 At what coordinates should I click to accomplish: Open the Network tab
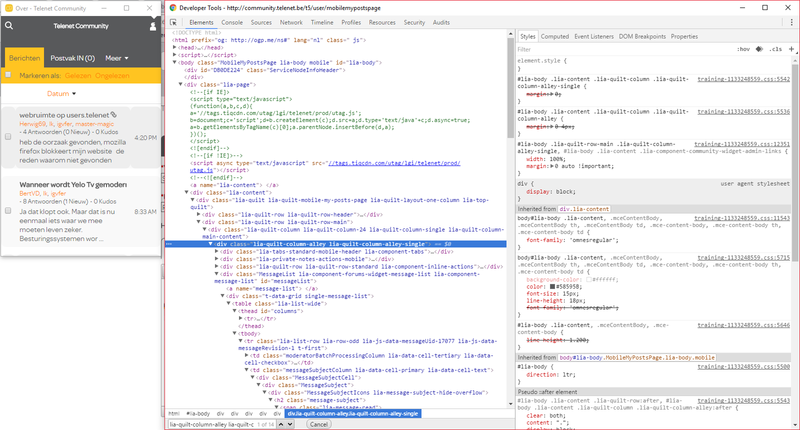[x=291, y=22]
